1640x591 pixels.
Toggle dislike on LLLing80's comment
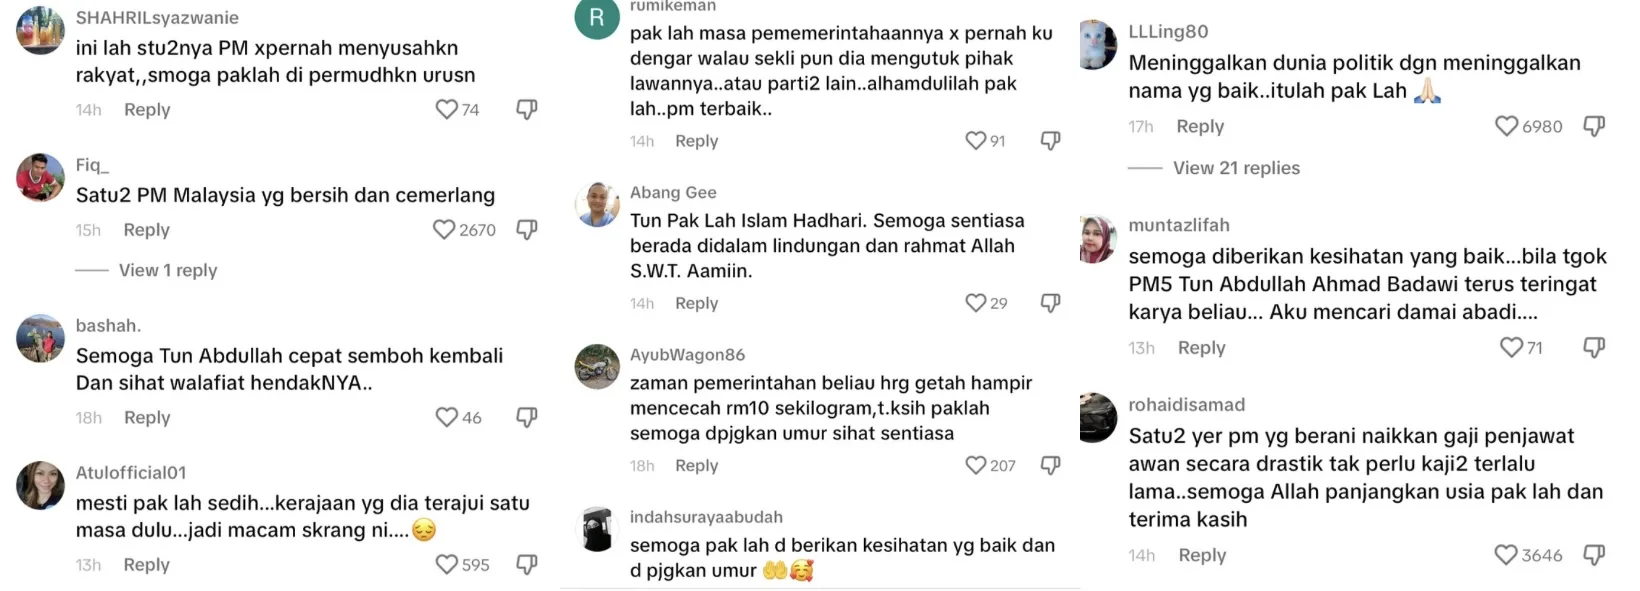coord(1594,126)
